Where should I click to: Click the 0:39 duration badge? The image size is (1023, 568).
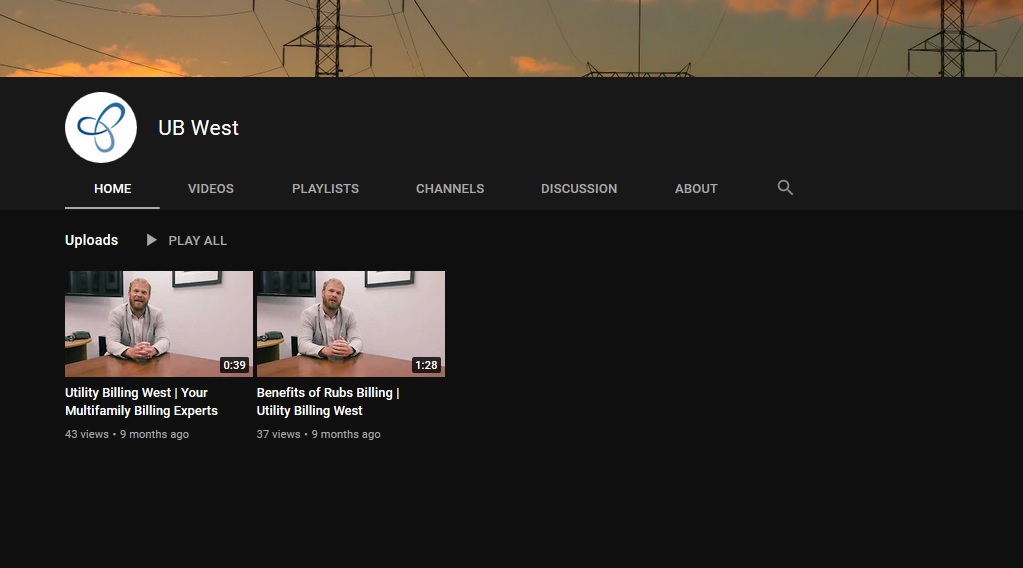234,365
